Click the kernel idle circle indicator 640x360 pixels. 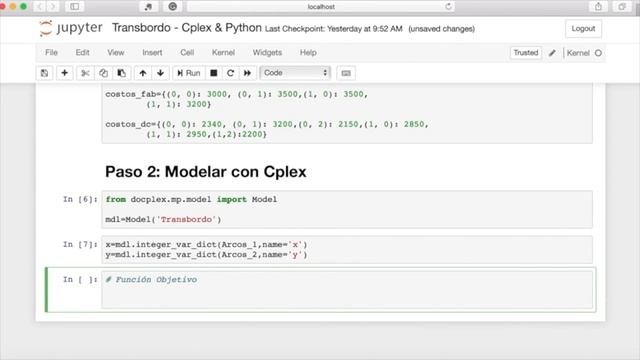[598, 53]
